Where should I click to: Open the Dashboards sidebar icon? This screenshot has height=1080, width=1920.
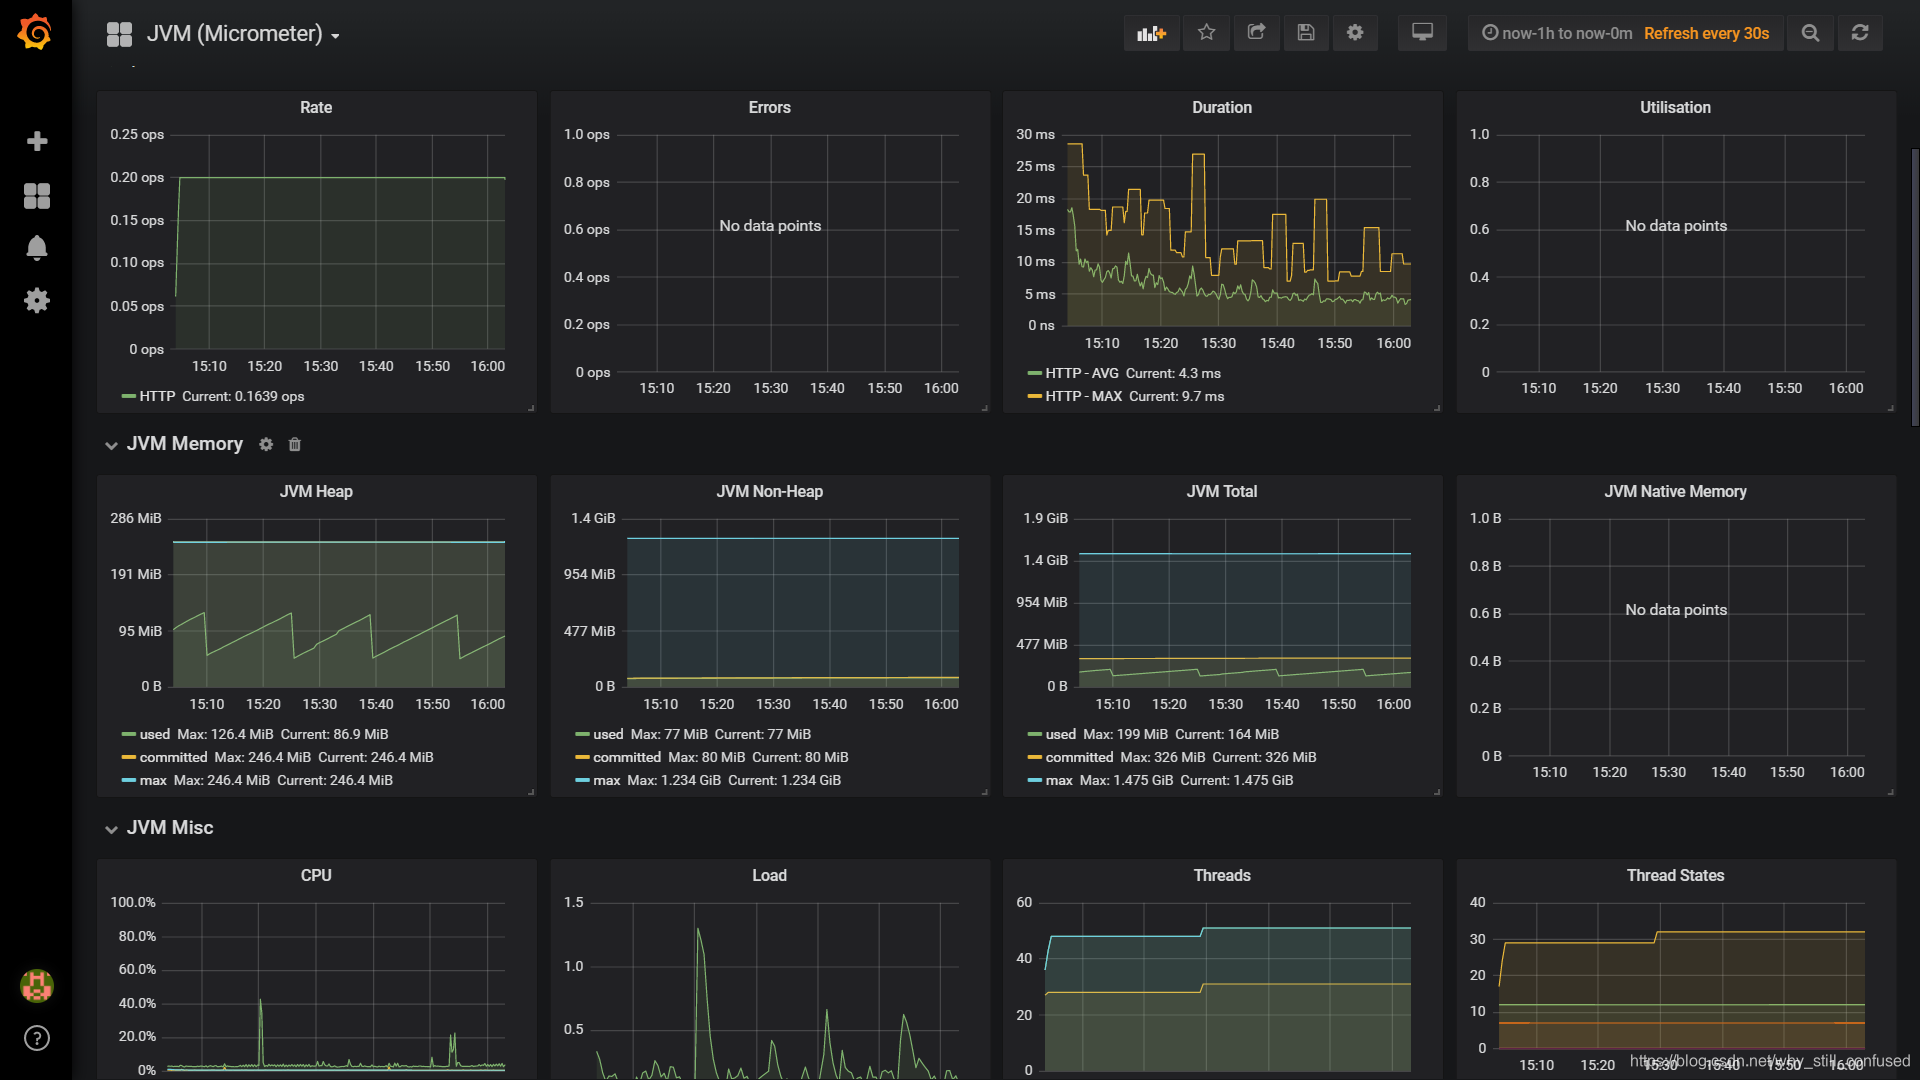(37, 196)
